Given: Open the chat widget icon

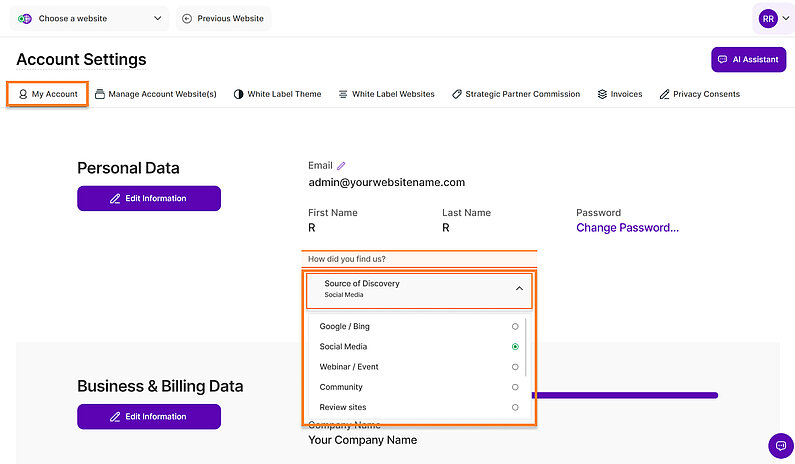Looking at the screenshot, I should point(779,445).
